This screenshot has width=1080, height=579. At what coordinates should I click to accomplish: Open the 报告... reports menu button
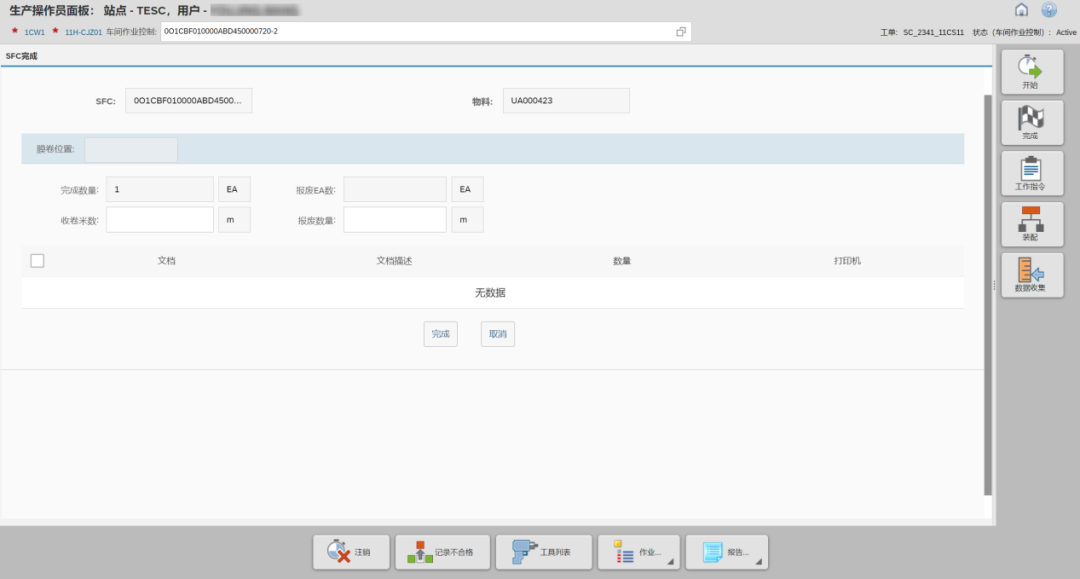(x=727, y=552)
